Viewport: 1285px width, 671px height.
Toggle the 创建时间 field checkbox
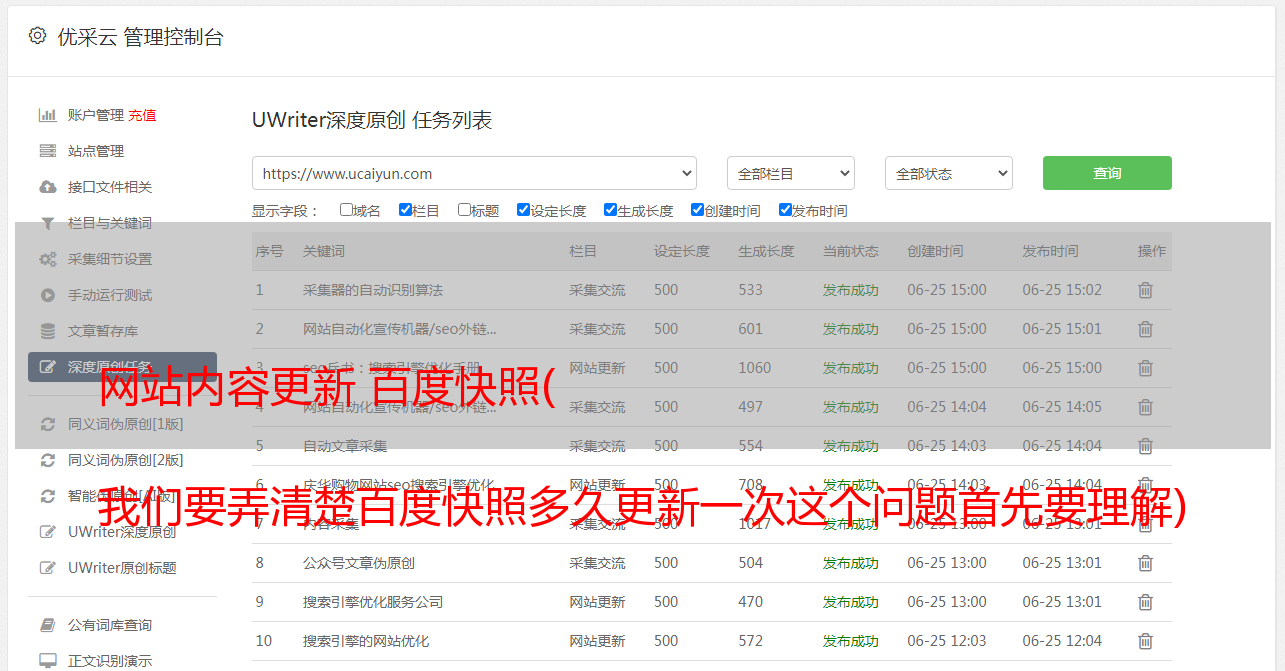[x=697, y=210]
